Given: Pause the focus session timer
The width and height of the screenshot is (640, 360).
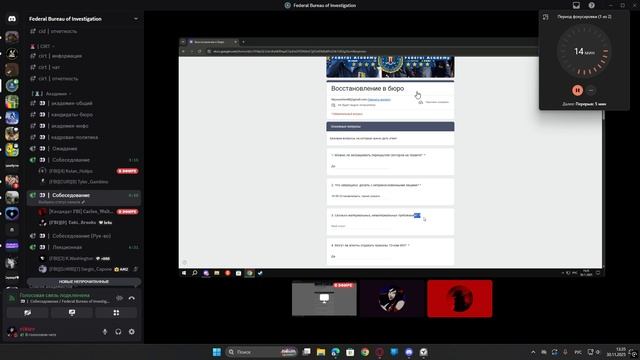Looking at the screenshot, I should 577,90.
